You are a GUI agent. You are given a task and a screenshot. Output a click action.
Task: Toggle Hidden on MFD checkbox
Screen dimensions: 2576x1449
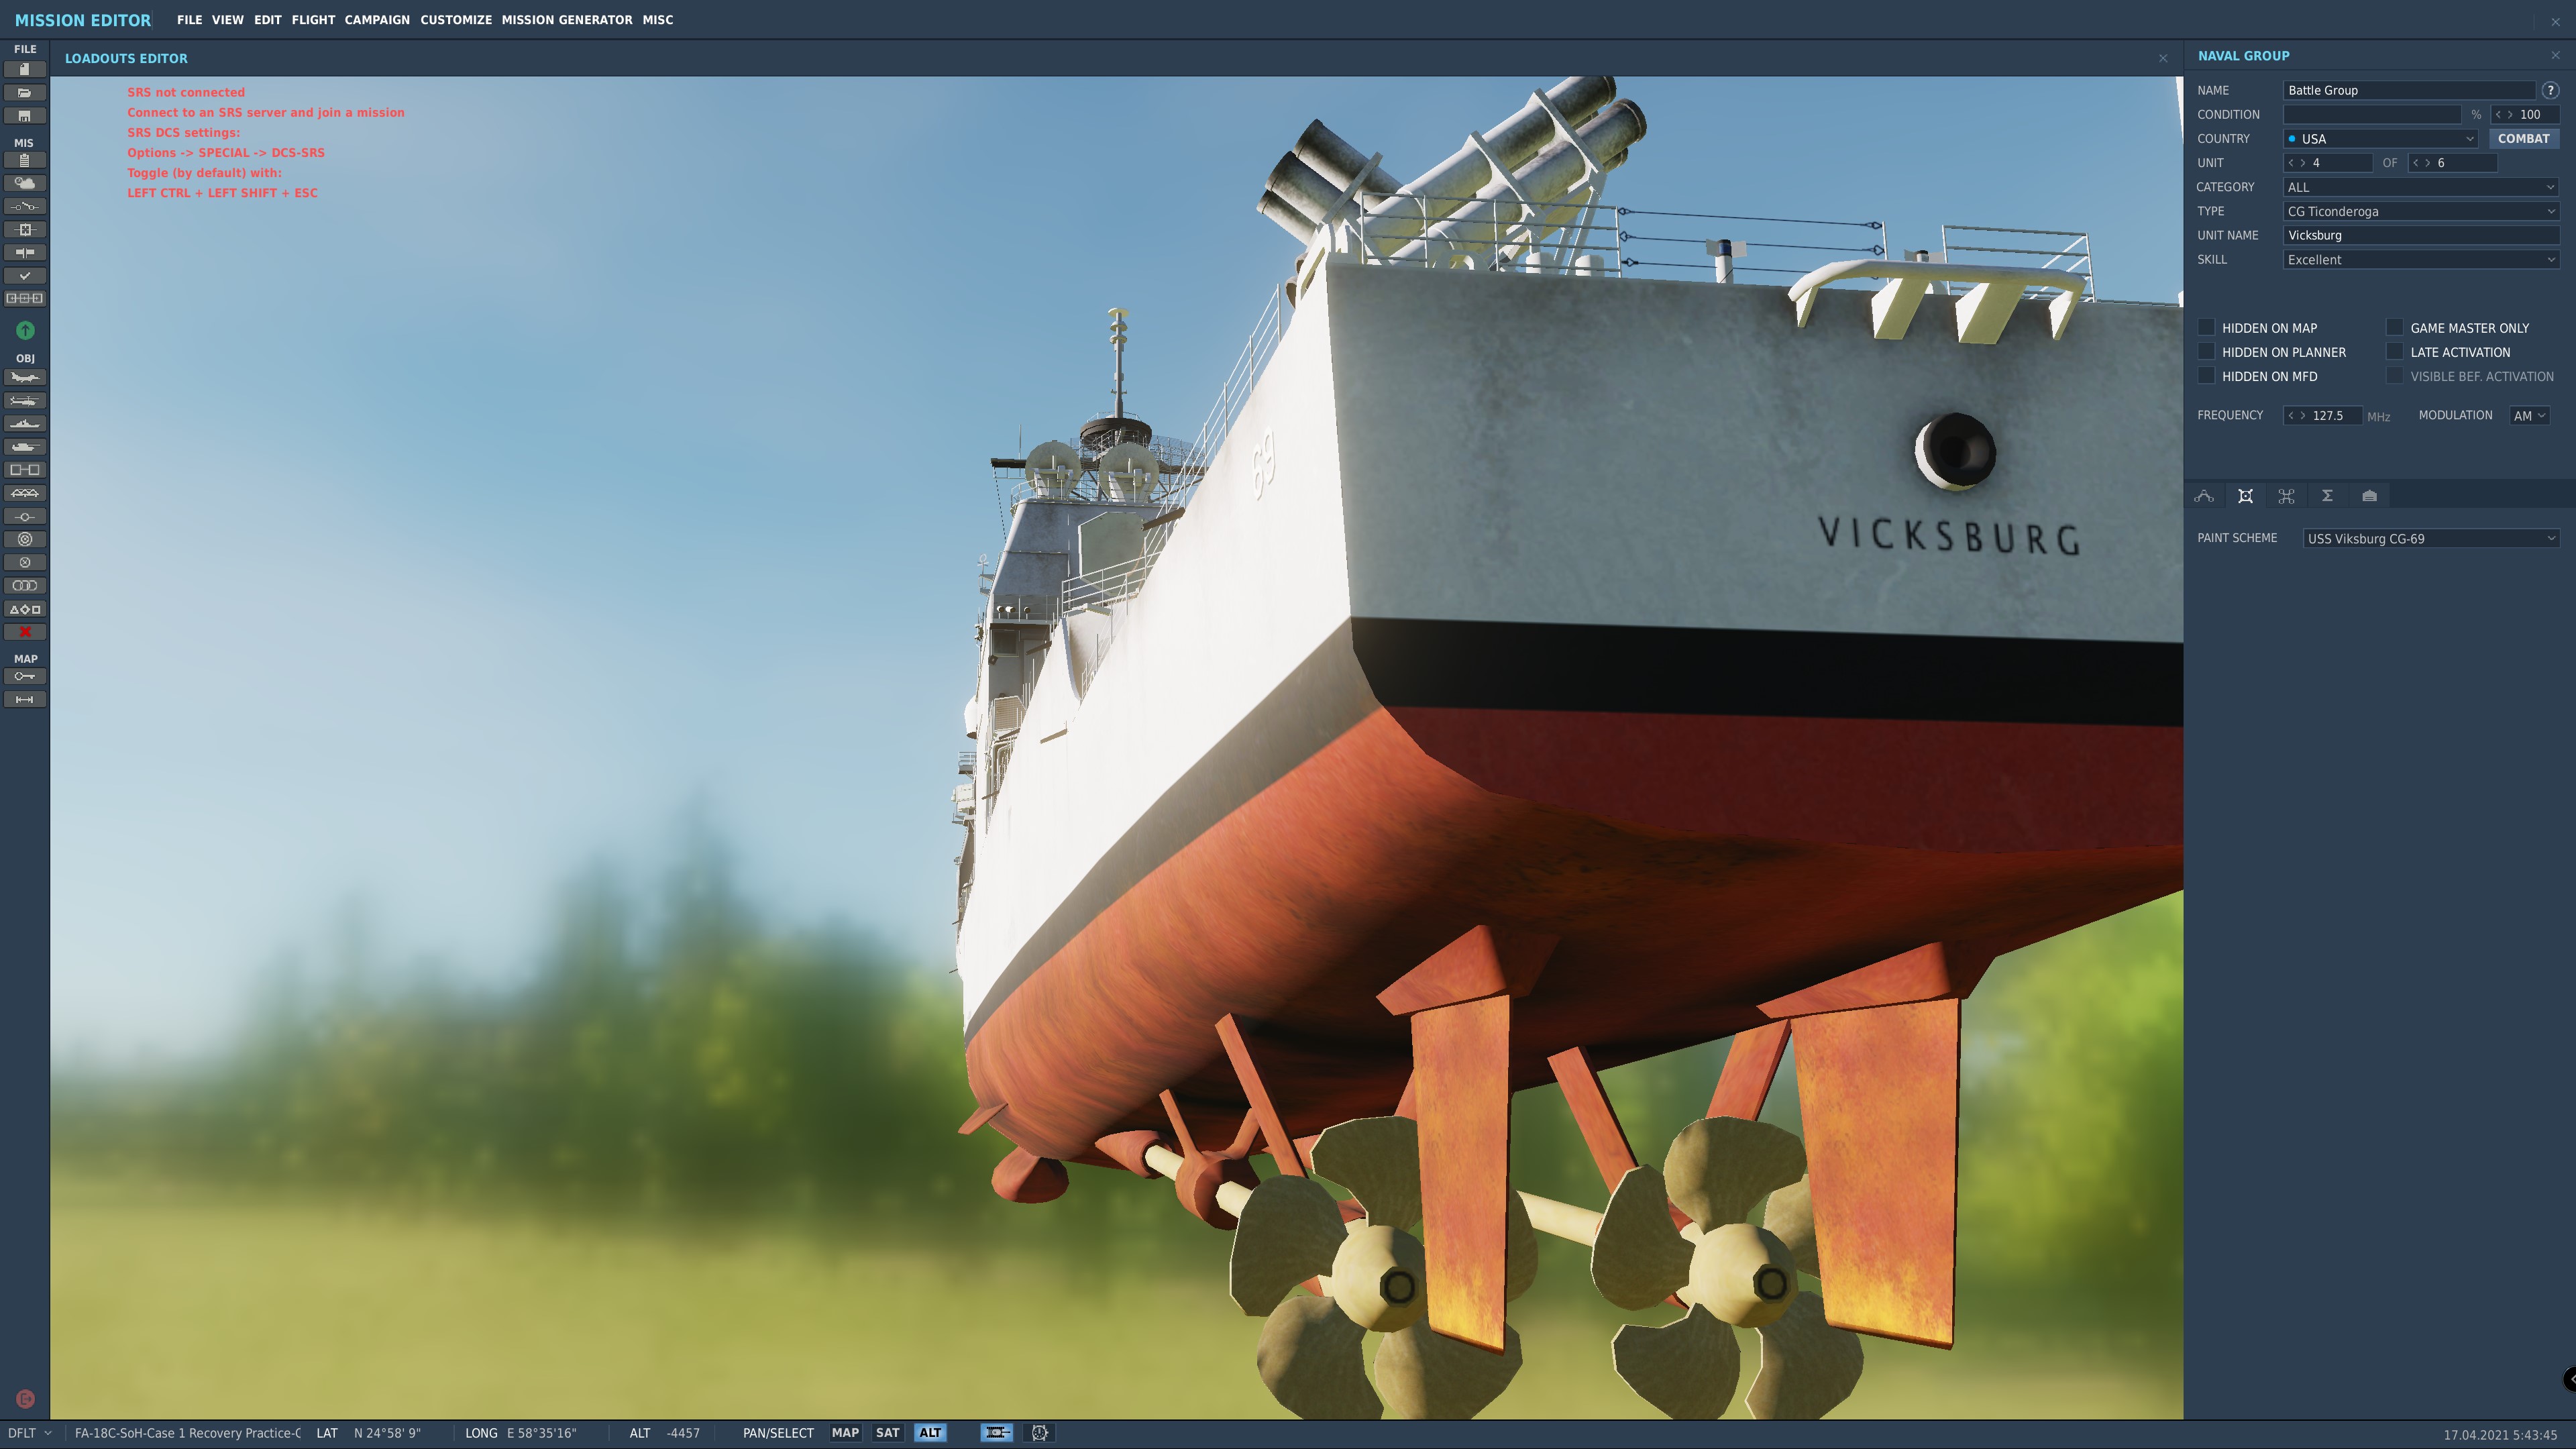pyautogui.click(x=2206, y=376)
